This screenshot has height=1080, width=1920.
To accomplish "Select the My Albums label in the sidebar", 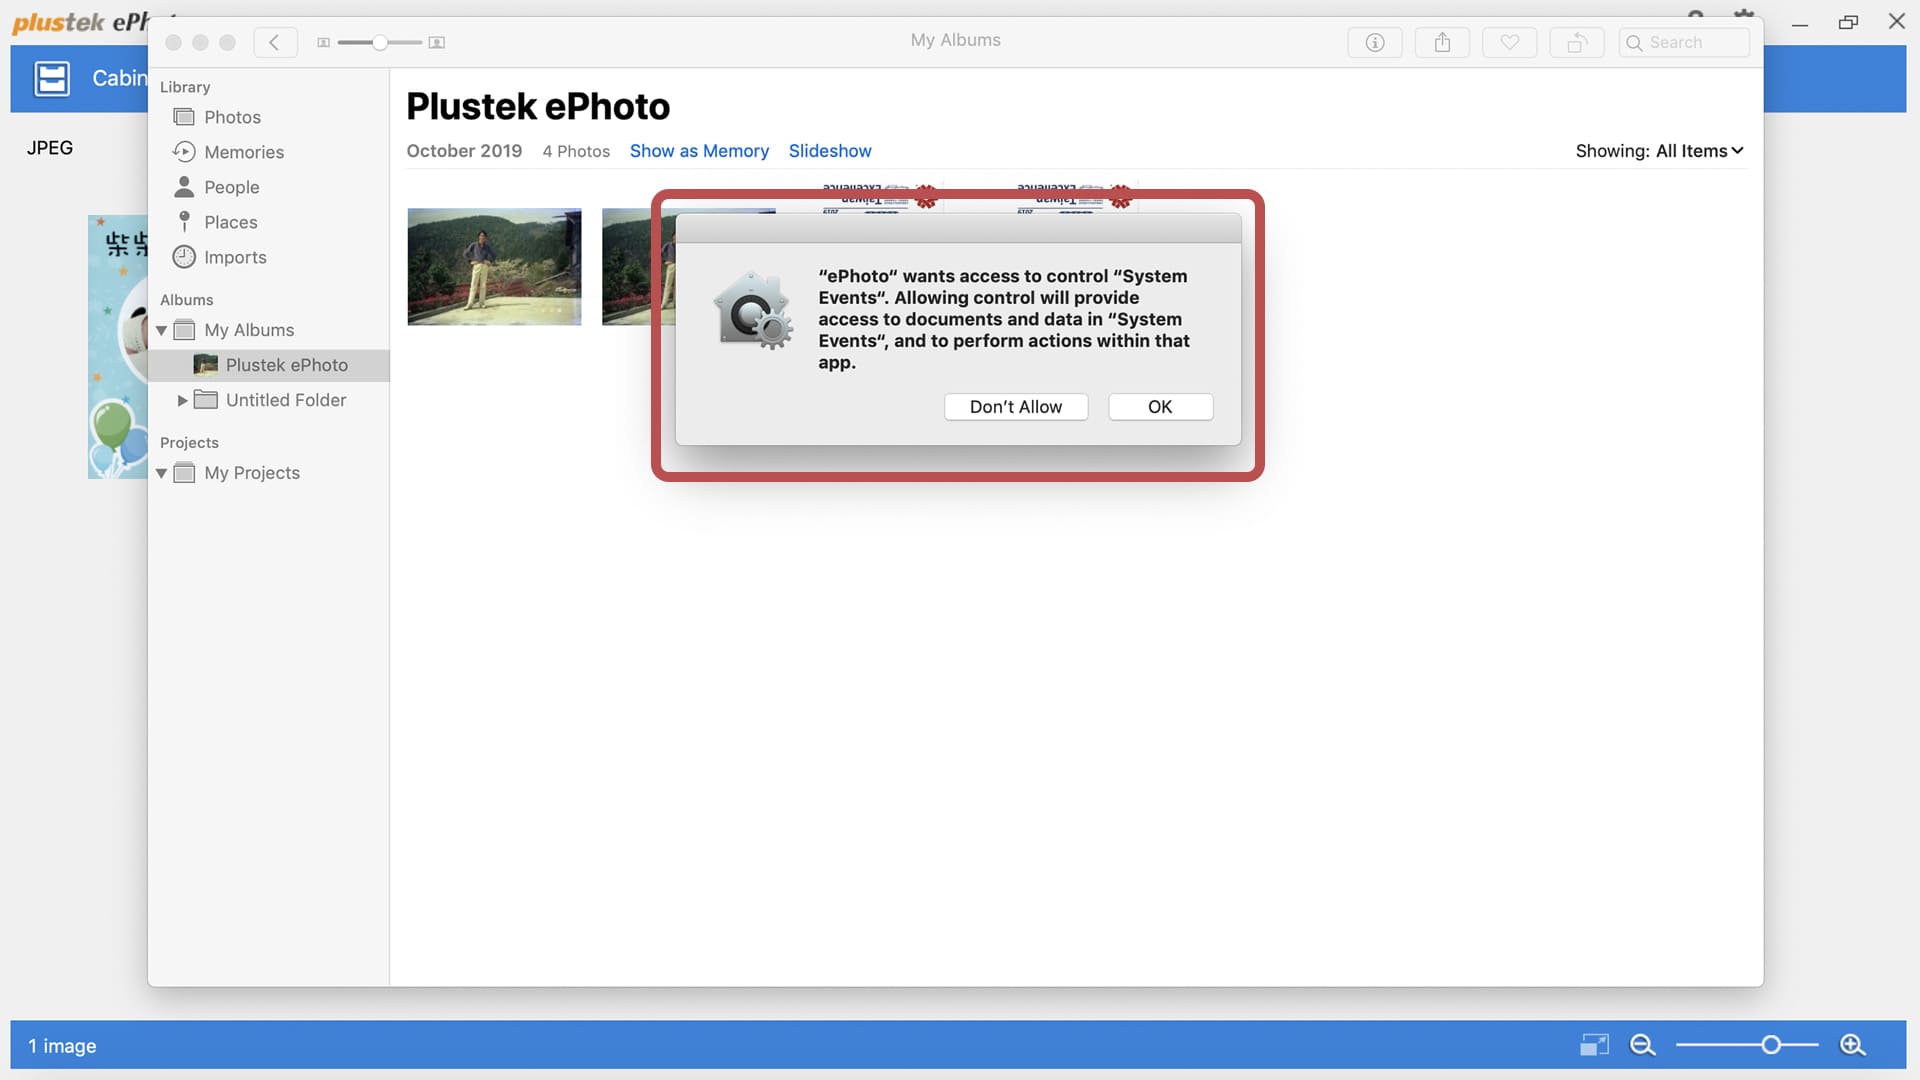I will point(249,330).
